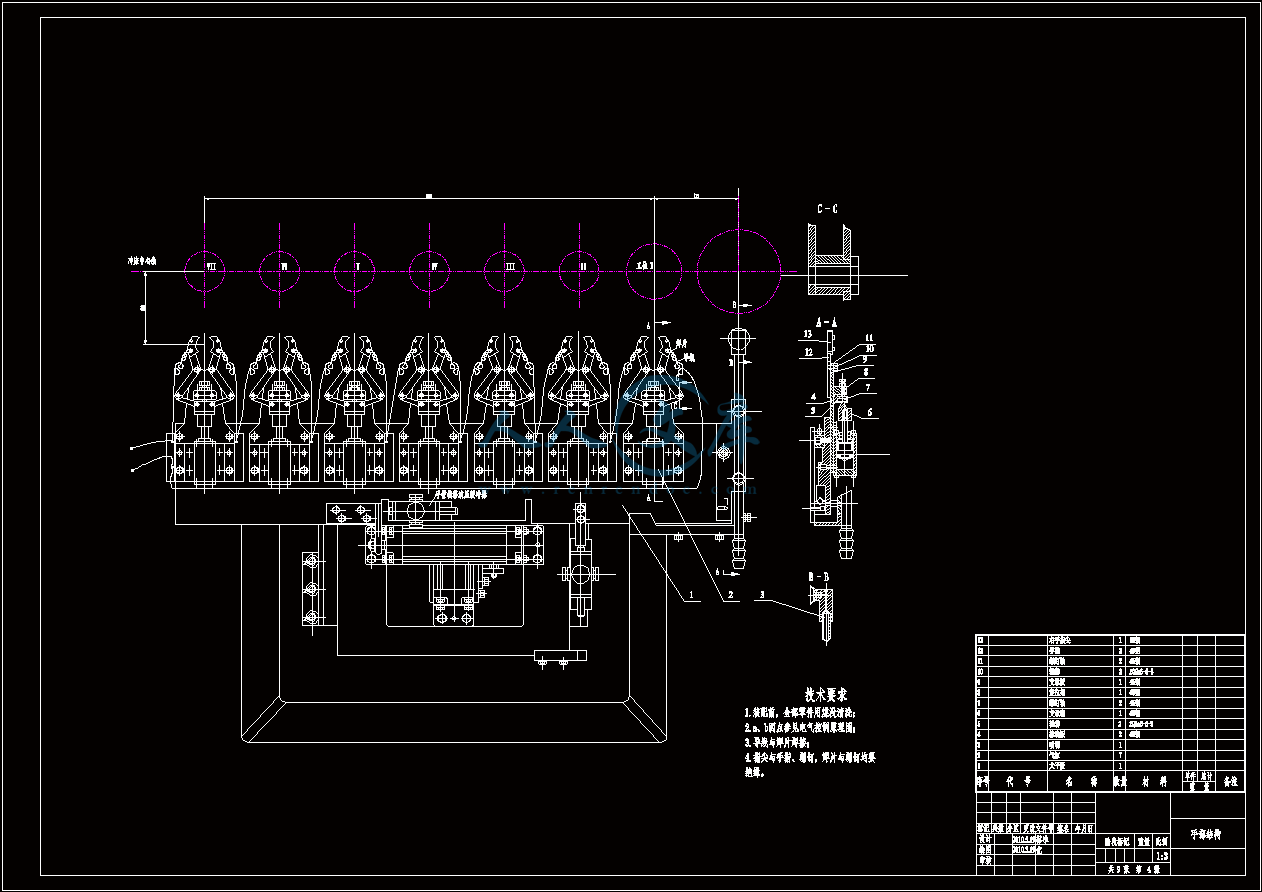Click station label V in magenta circle

tap(357, 267)
